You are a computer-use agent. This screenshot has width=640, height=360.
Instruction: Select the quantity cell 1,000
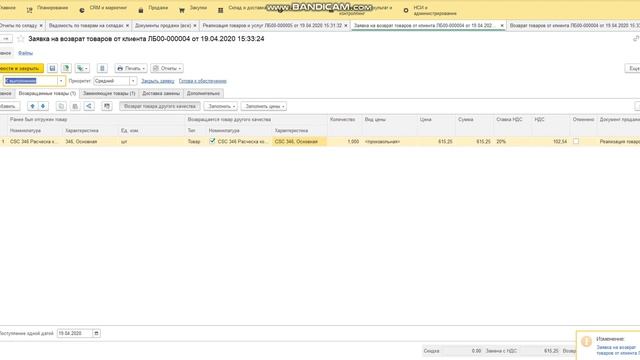344,141
